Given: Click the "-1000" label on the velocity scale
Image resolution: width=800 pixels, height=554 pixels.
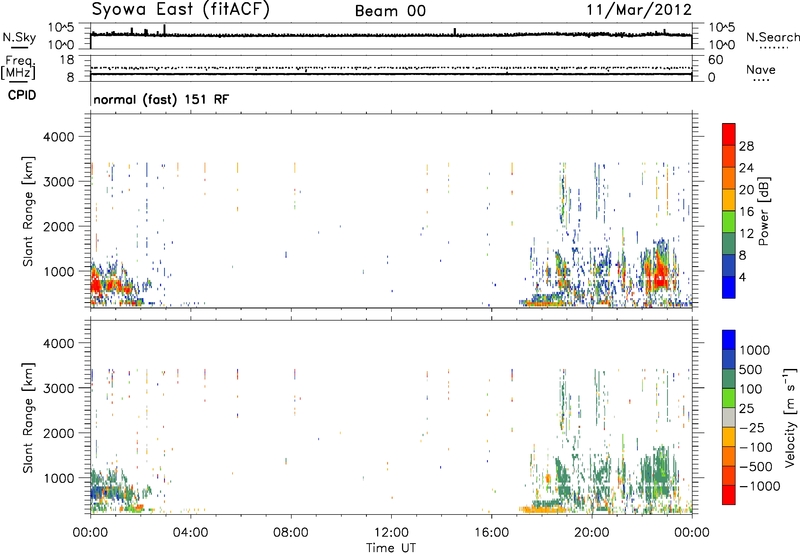Looking at the screenshot, I should [x=759, y=486].
